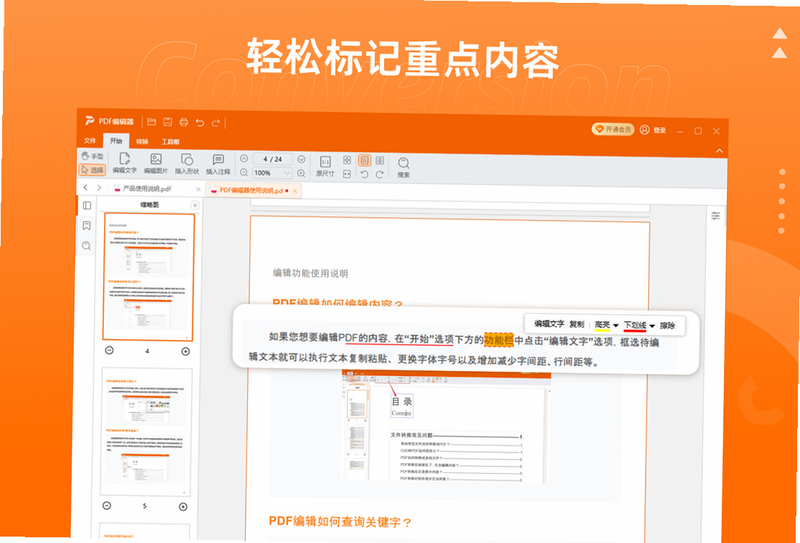800x543 pixels.
Task: Activate the 选择 selection tool
Action: tap(92, 169)
